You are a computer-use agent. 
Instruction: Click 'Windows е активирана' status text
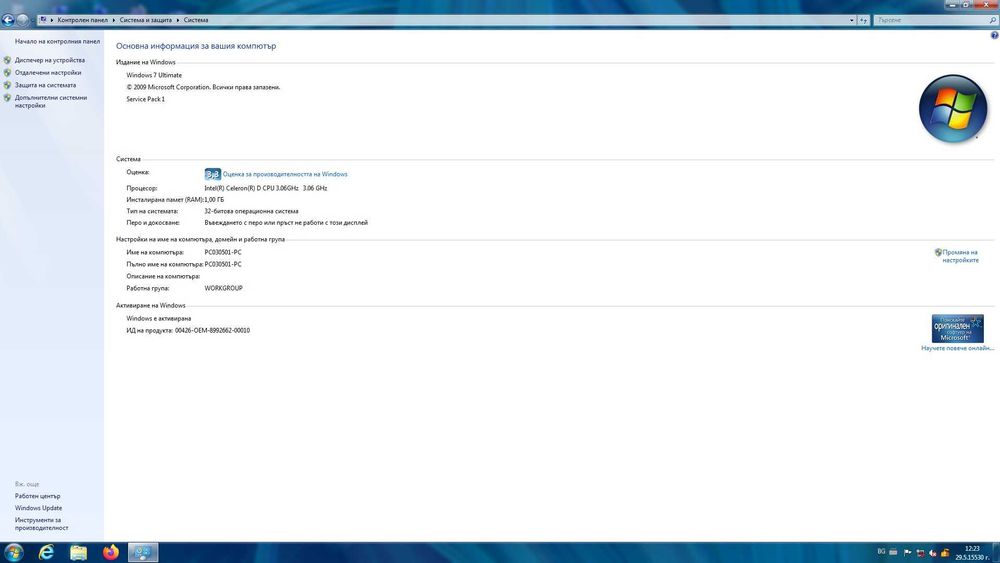pyautogui.click(x=159, y=319)
